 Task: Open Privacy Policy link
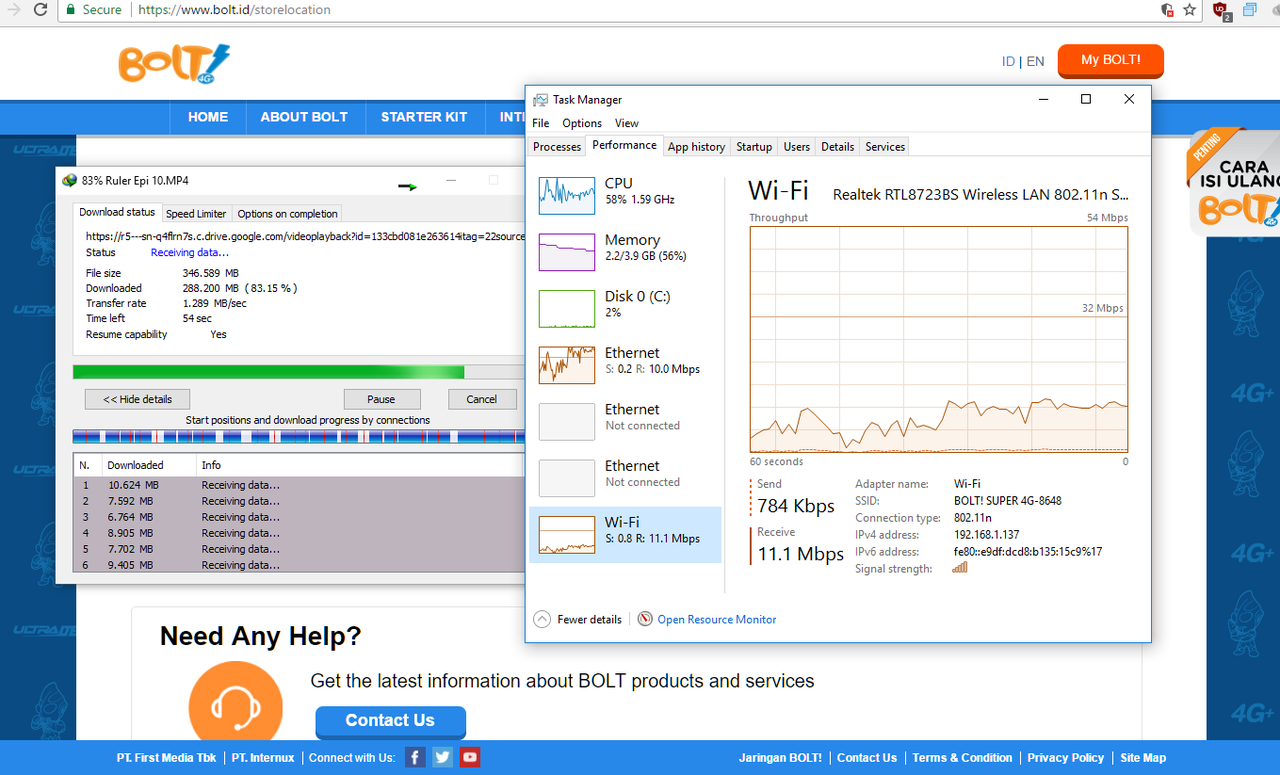1066,758
